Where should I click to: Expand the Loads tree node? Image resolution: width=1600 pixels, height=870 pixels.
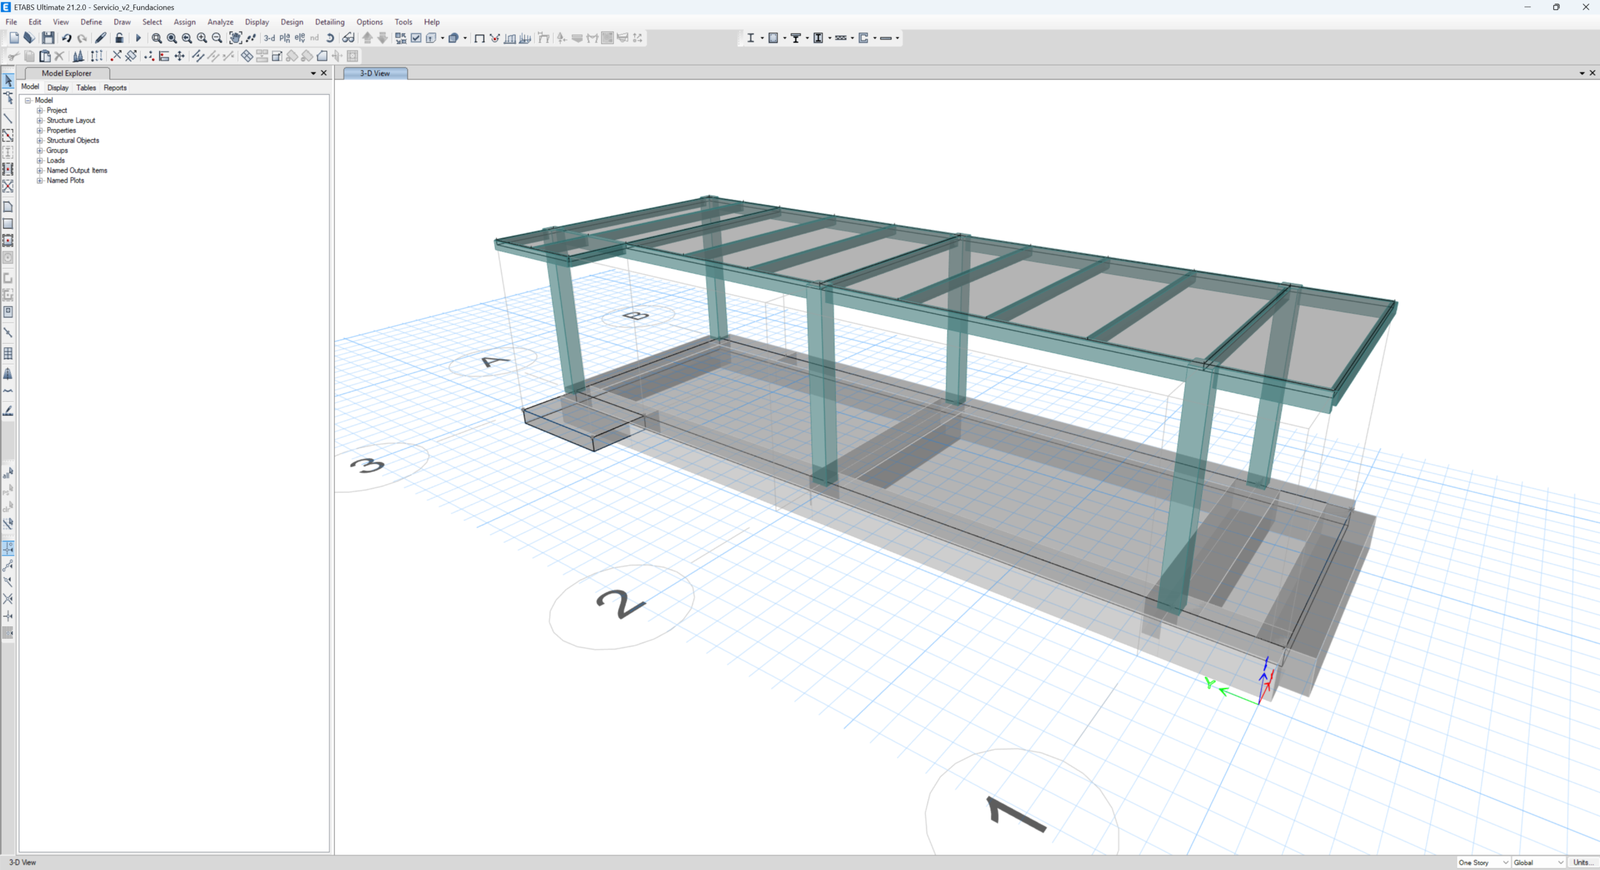coord(40,160)
